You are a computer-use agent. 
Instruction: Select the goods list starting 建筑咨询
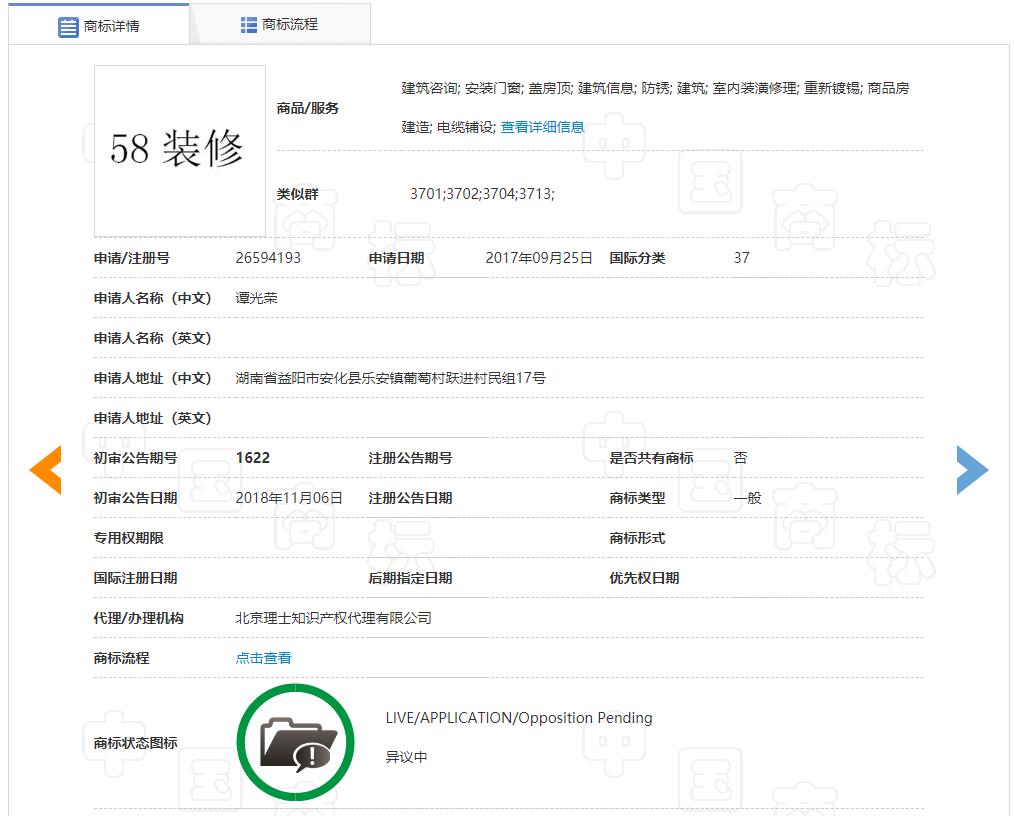point(655,107)
